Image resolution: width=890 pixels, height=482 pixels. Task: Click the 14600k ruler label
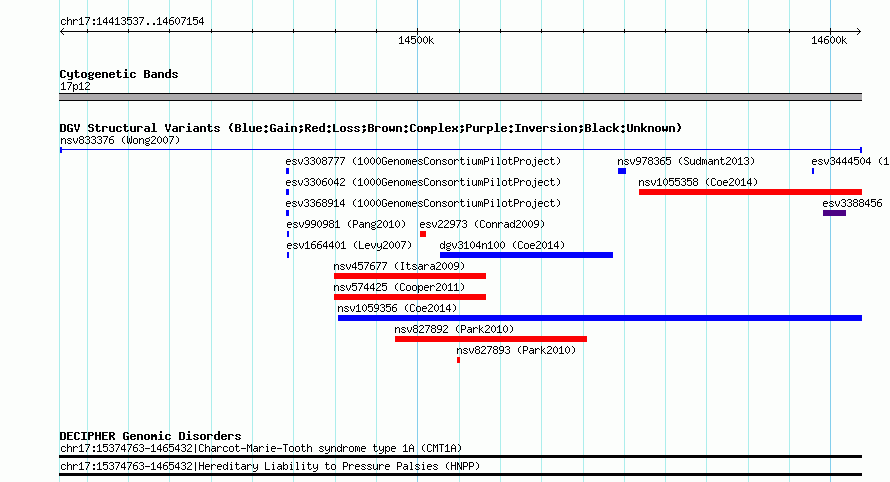pyautogui.click(x=829, y=40)
